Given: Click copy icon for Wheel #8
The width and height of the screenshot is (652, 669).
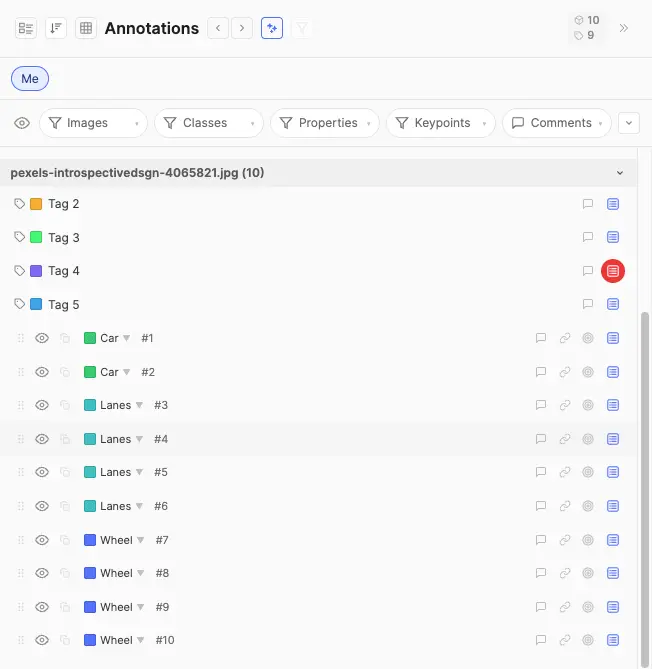Looking at the screenshot, I should (x=65, y=573).
